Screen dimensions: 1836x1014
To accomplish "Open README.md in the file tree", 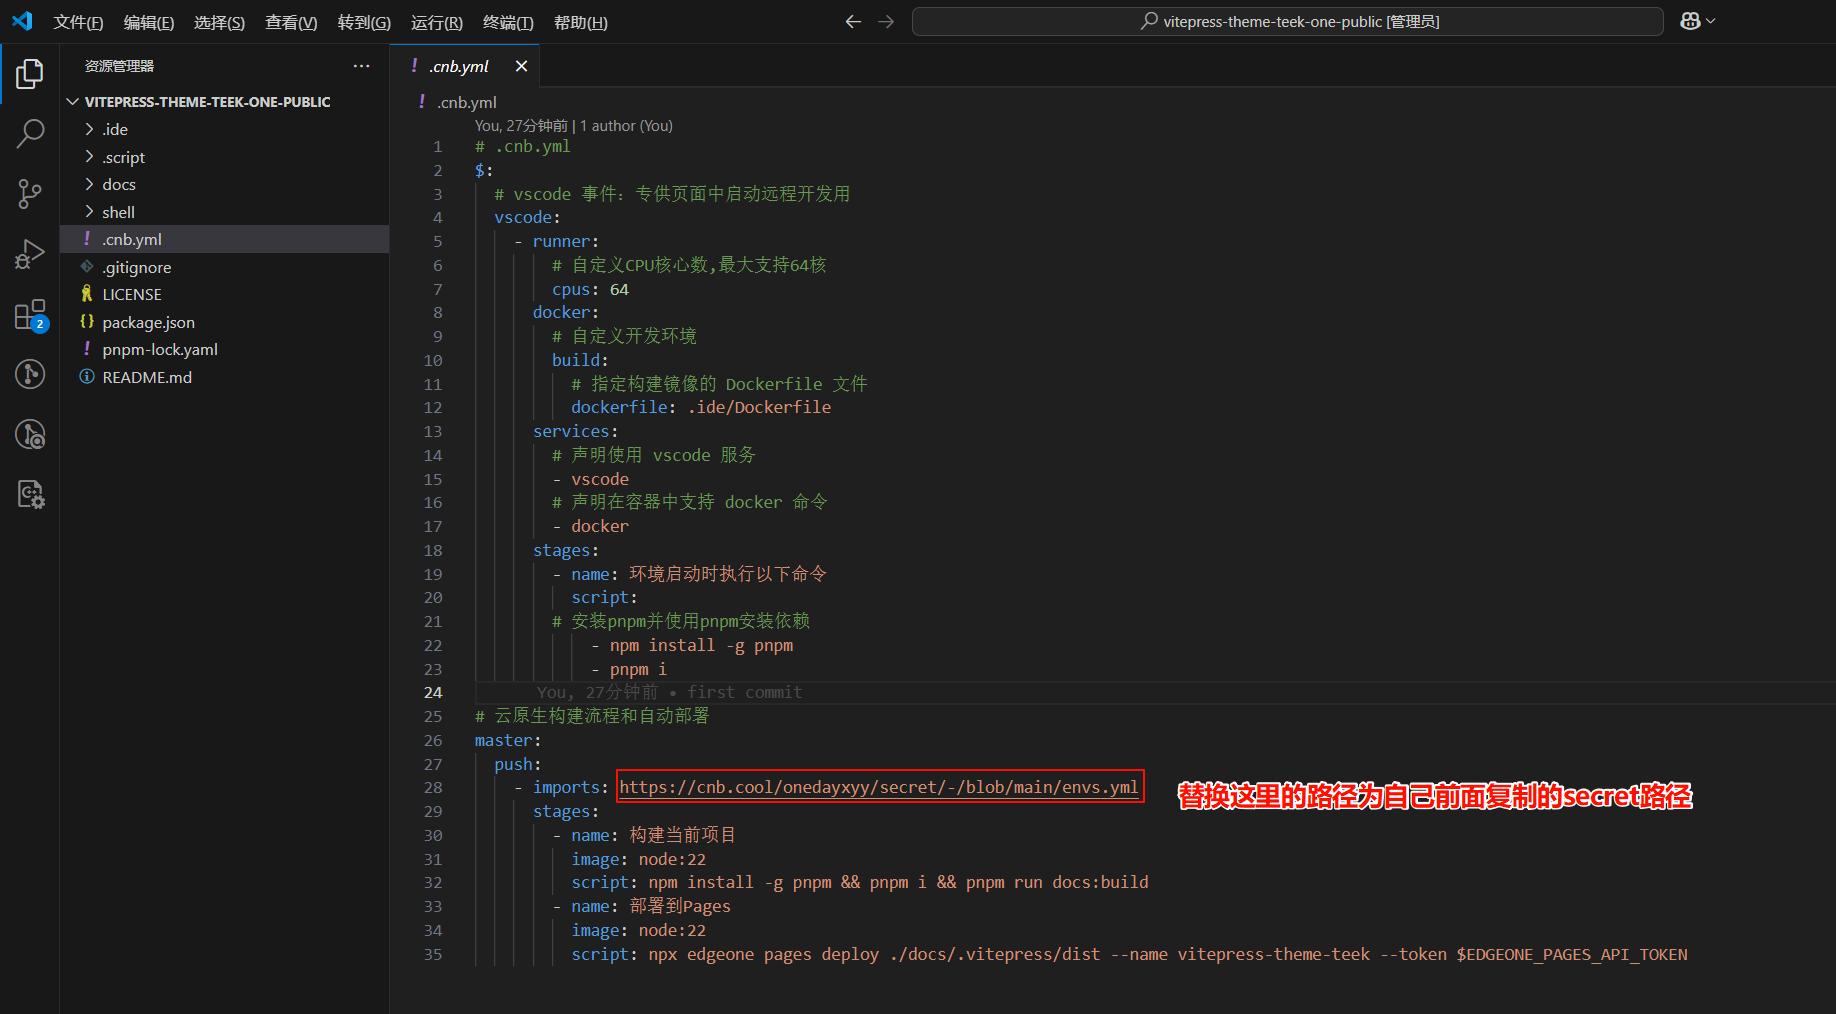I will tap(224, 377).
